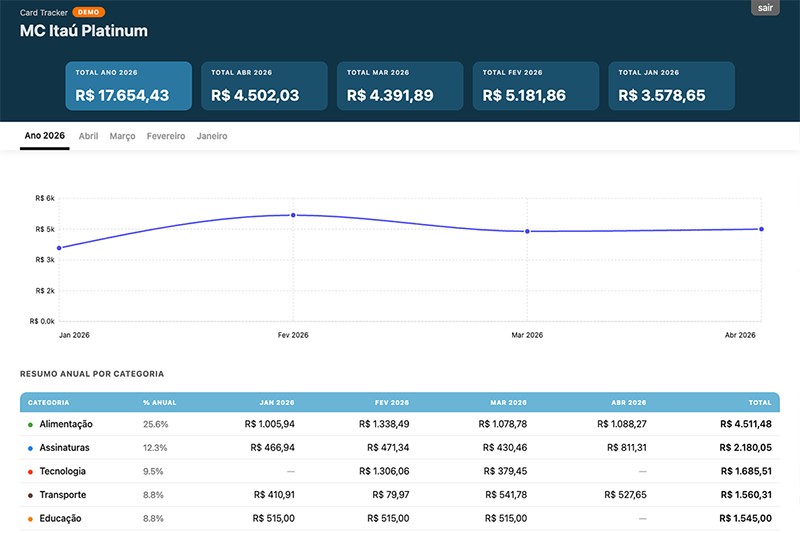Click the blue dot beside Assinaturas
800x533 pixels.
click(x=30, y=448)
